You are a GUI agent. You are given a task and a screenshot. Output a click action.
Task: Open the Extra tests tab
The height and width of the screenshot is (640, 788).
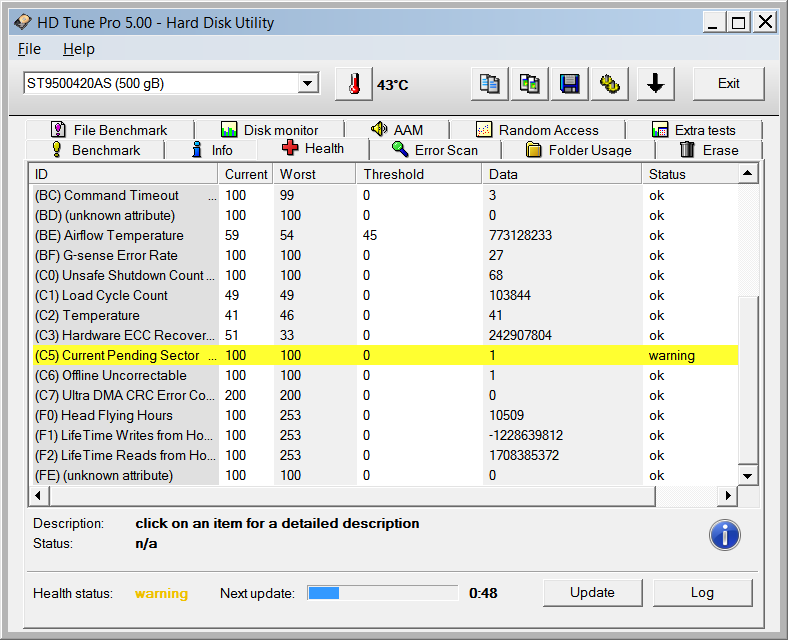pyautogui.click(x=694, y=130)
